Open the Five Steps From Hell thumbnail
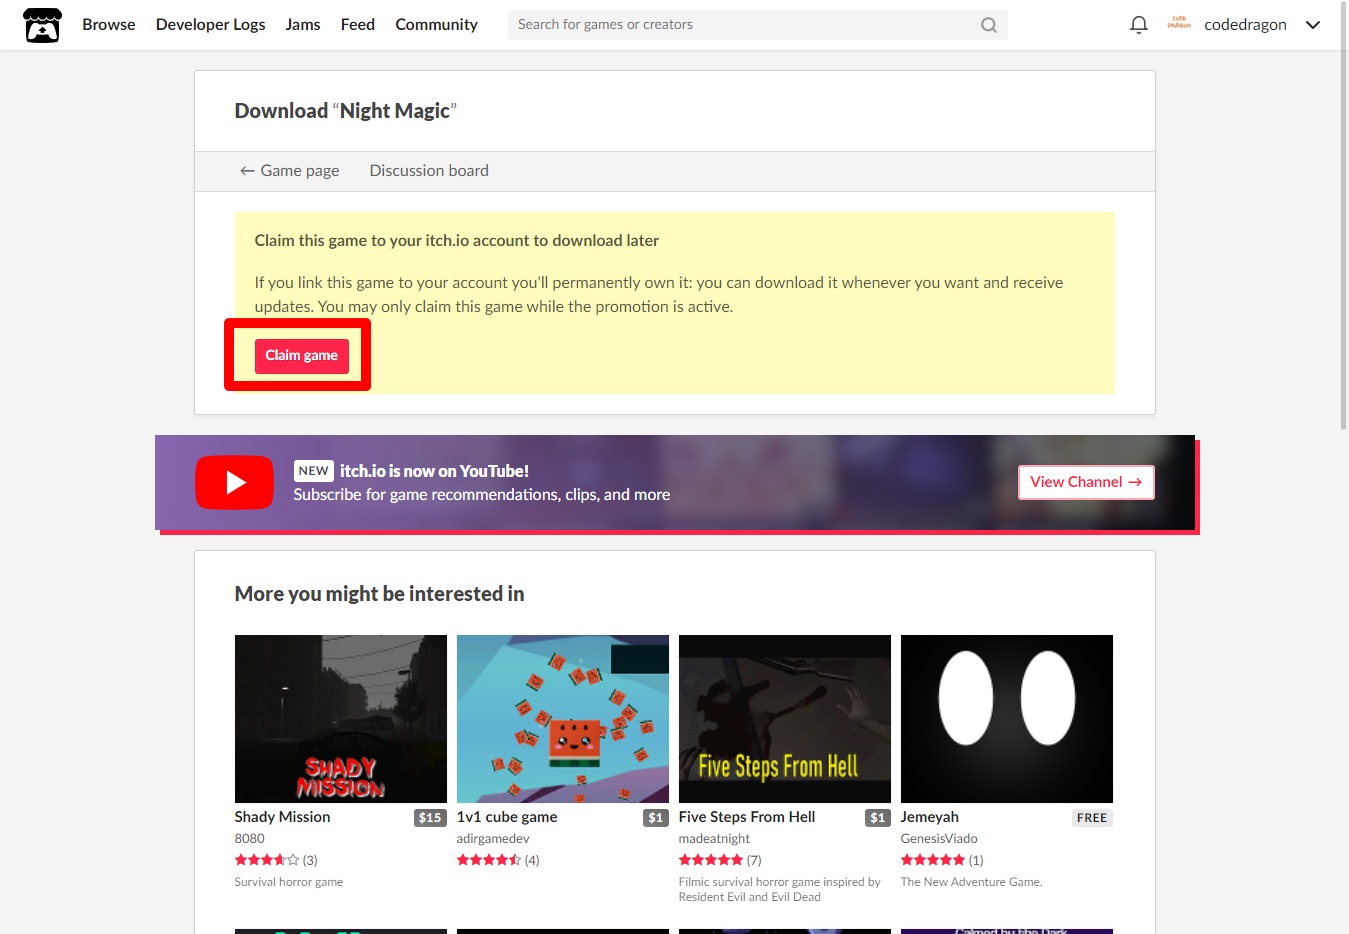 pos(785,719)
